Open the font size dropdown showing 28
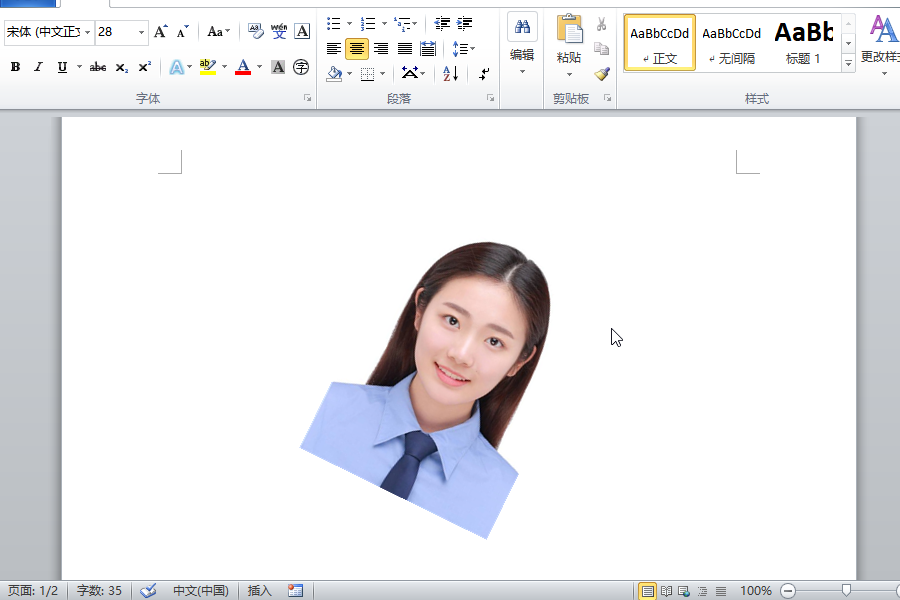 pos(141,32)
